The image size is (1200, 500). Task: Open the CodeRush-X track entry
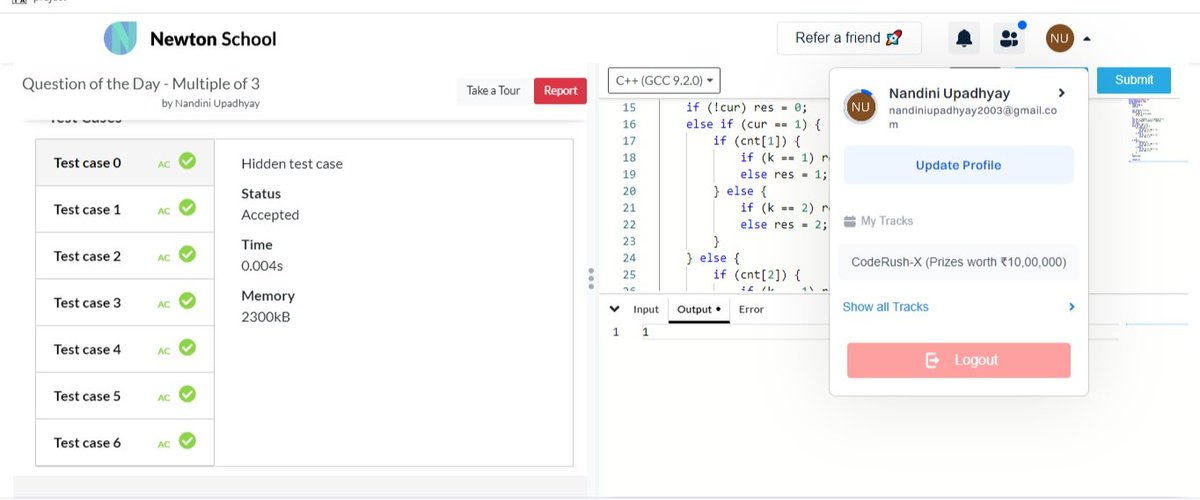(x=959, y=262)
